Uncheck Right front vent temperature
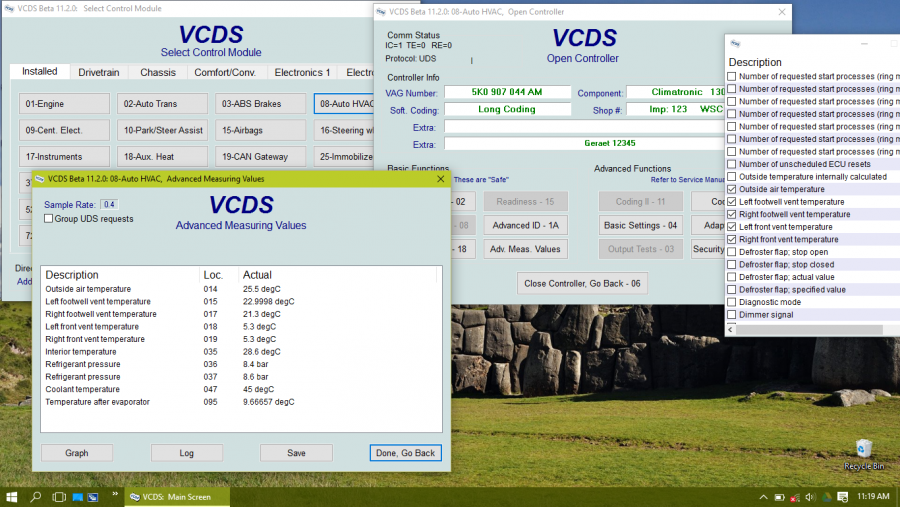900x507 pixels. click(732, 239)
